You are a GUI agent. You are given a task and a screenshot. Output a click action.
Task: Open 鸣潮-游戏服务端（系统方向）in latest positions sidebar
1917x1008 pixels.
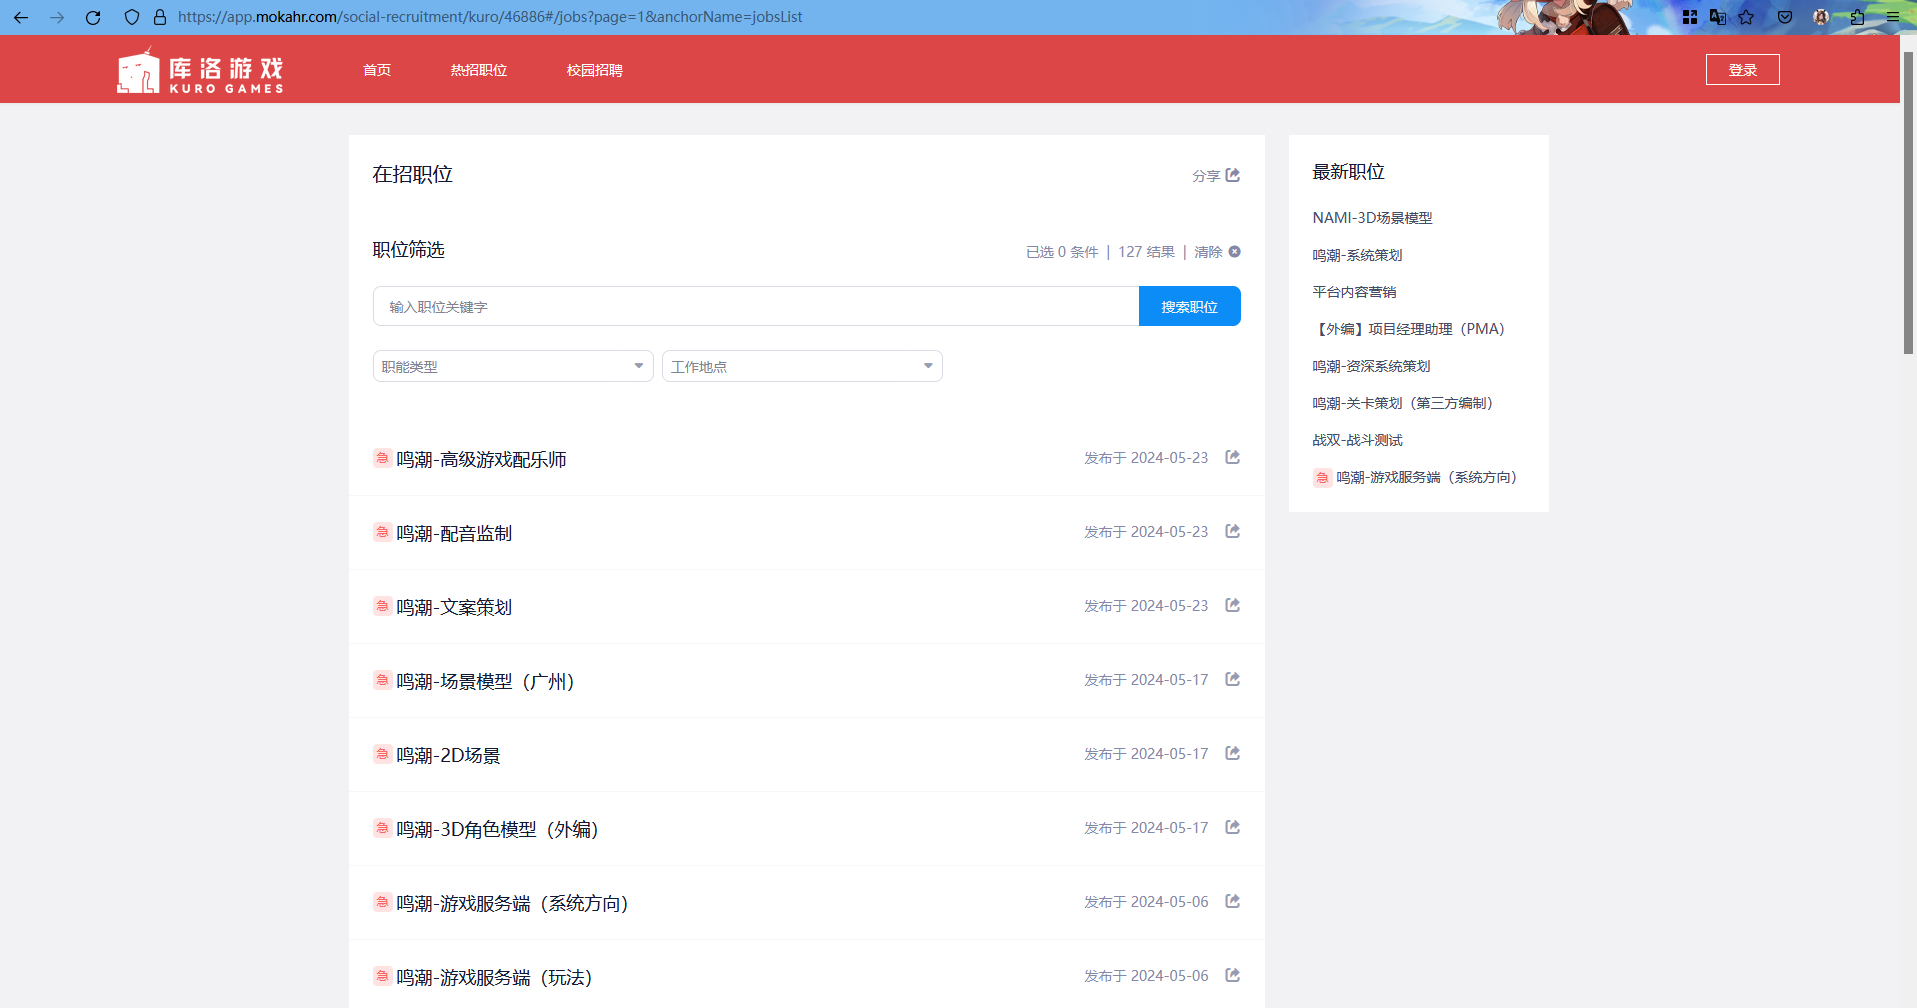coord(1427,477)
